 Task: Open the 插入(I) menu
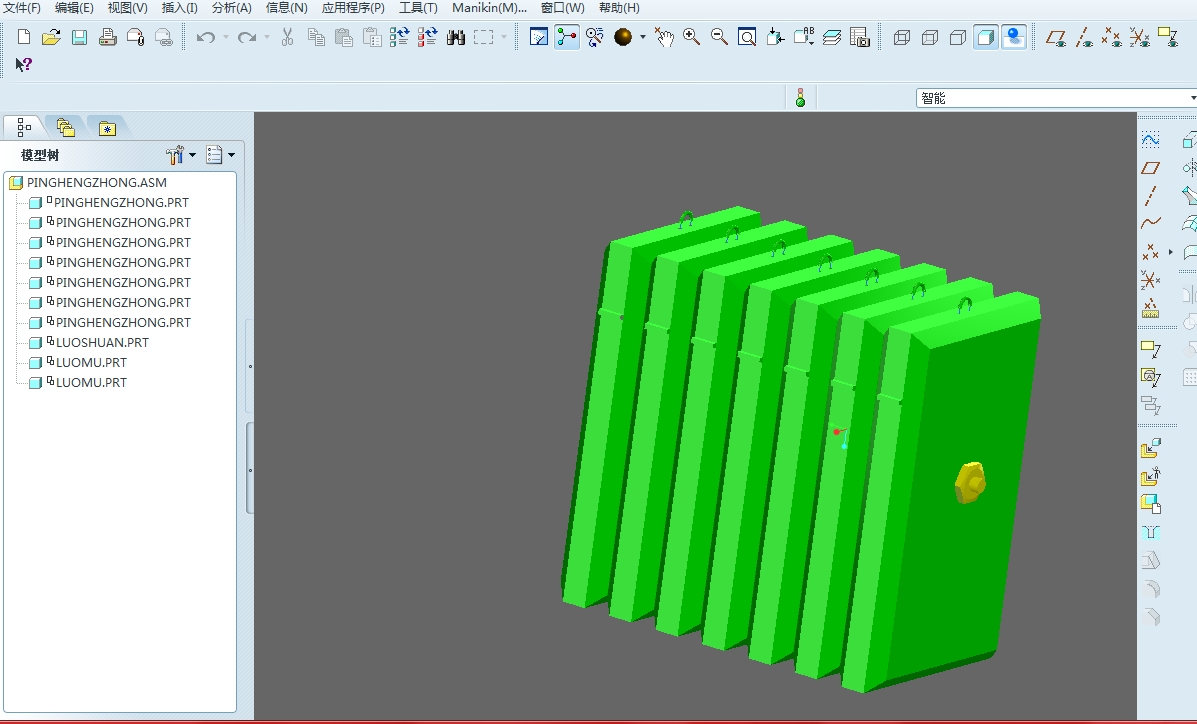[180, 8]
